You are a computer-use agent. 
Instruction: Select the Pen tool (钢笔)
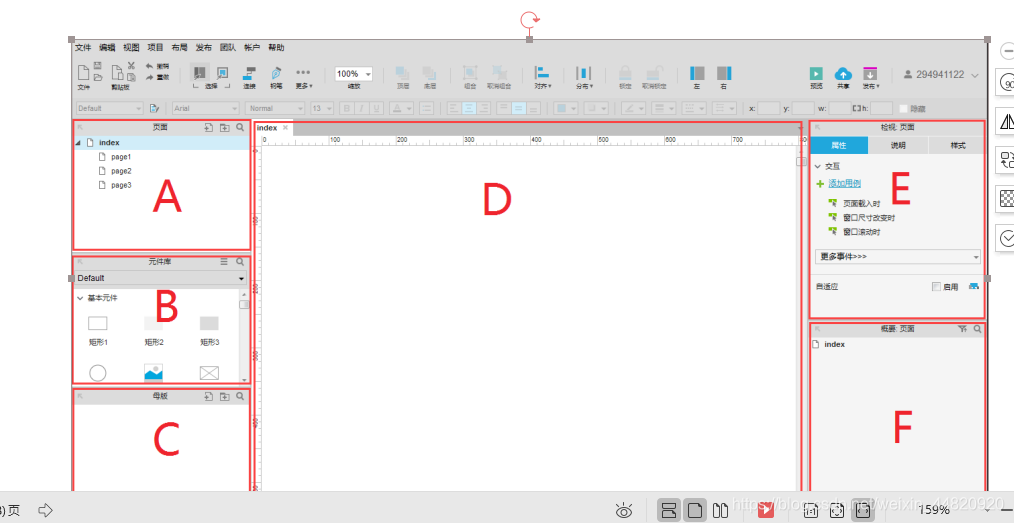tap(277, 73)
